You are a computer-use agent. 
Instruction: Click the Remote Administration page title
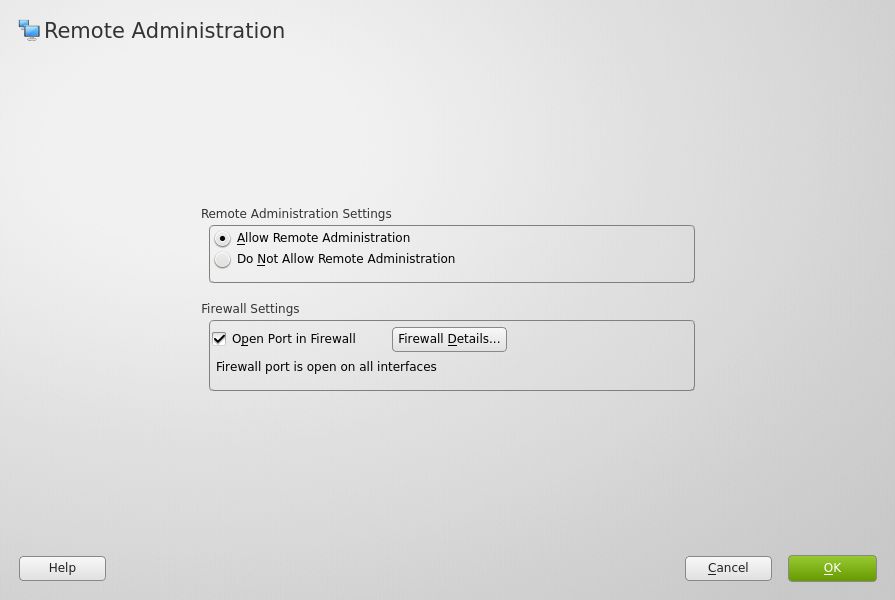click(164, 31)
